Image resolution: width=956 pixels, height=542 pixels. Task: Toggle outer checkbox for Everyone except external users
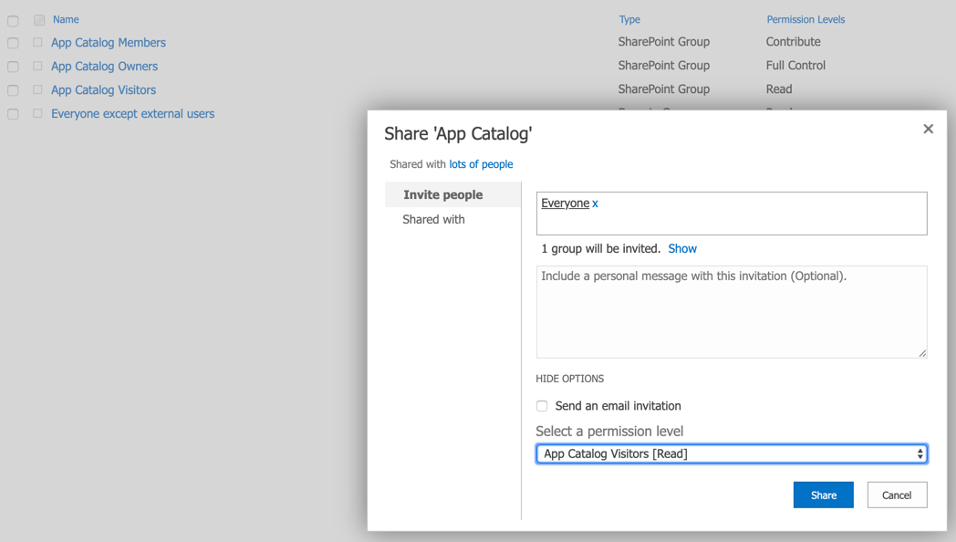[13, 114]
